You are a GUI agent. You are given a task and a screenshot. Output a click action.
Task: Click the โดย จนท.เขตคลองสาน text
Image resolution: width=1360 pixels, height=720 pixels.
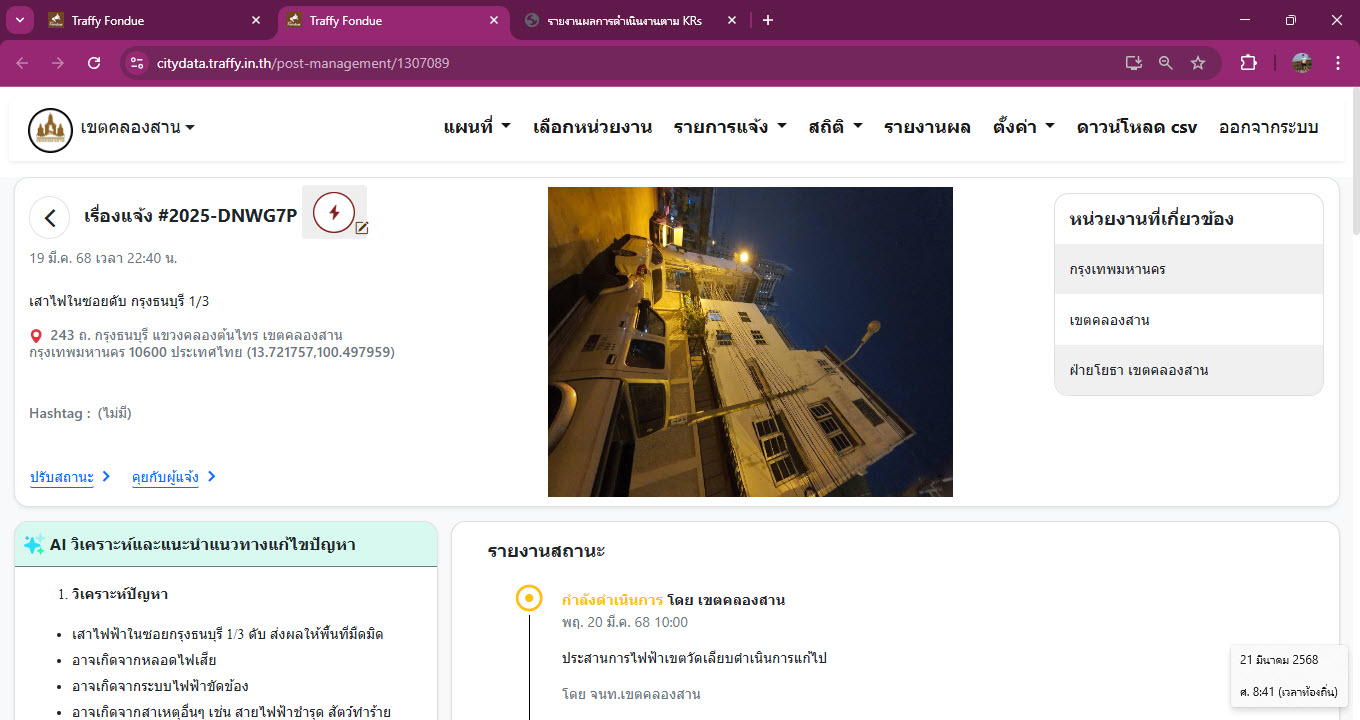click(631, 694)
